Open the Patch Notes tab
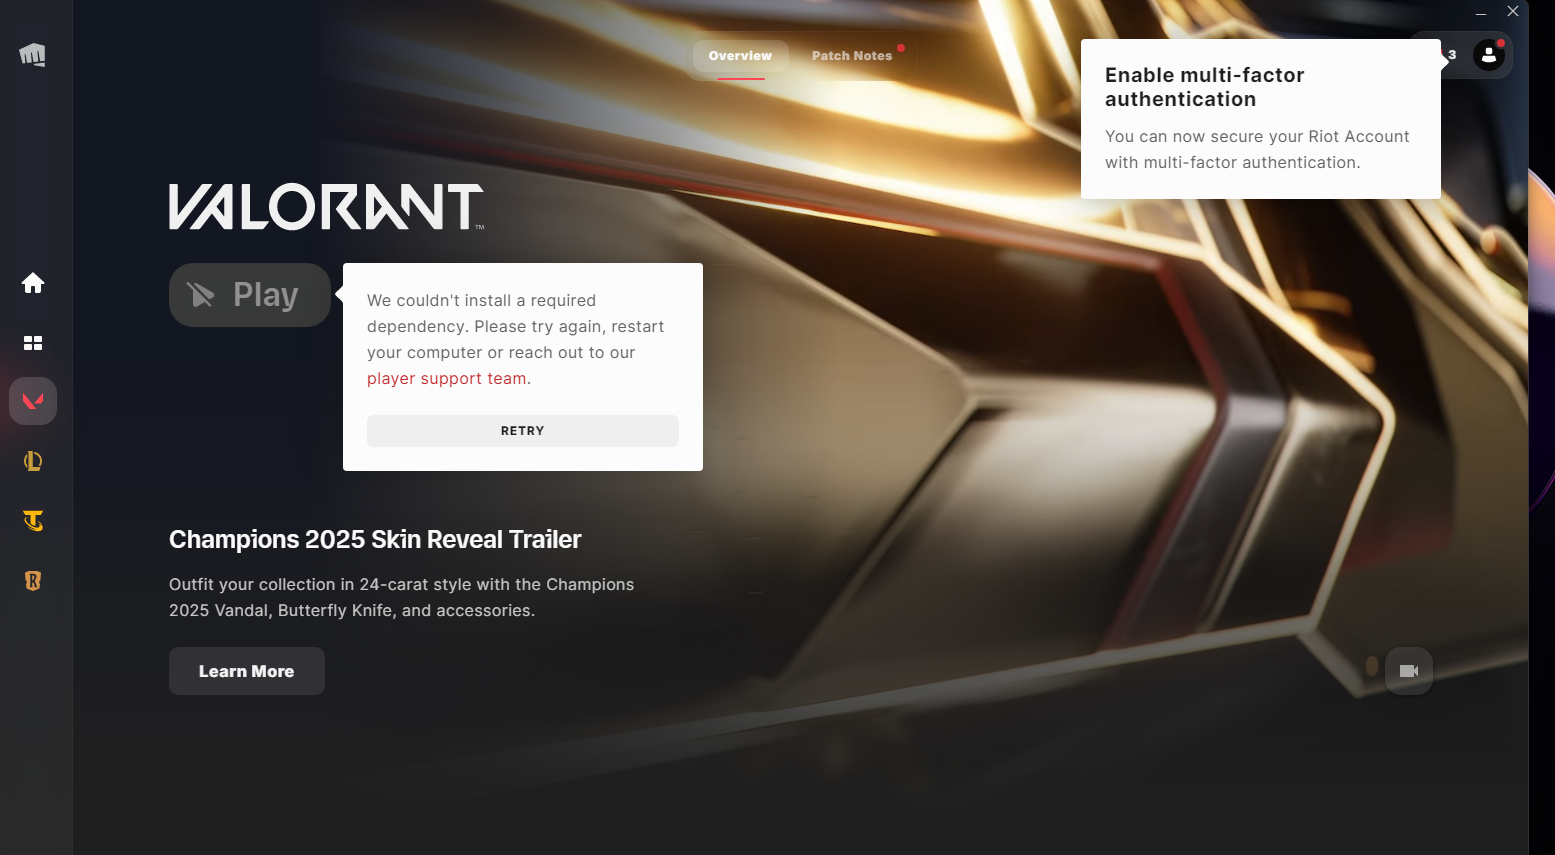Image resolution: width=1555 pixels, height=855 pixels. [852, 56]
